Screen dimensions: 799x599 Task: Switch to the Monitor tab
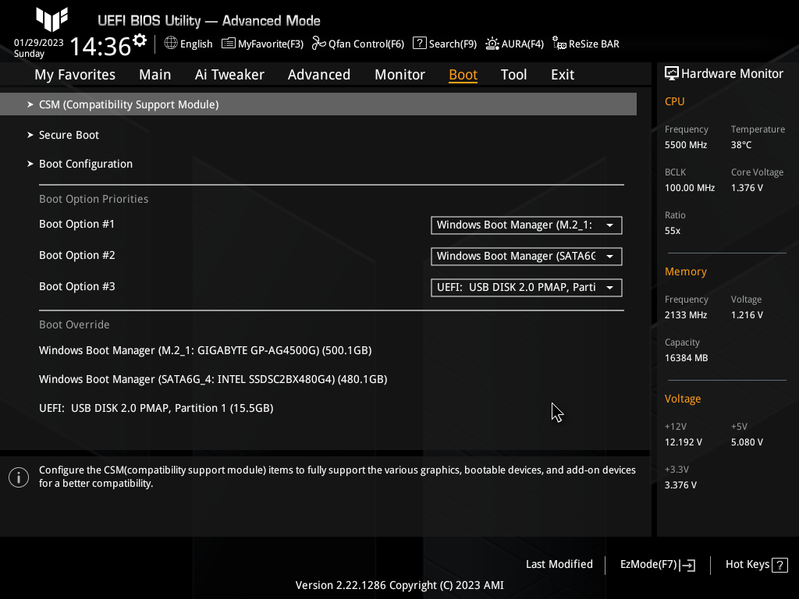click(399, 75)
